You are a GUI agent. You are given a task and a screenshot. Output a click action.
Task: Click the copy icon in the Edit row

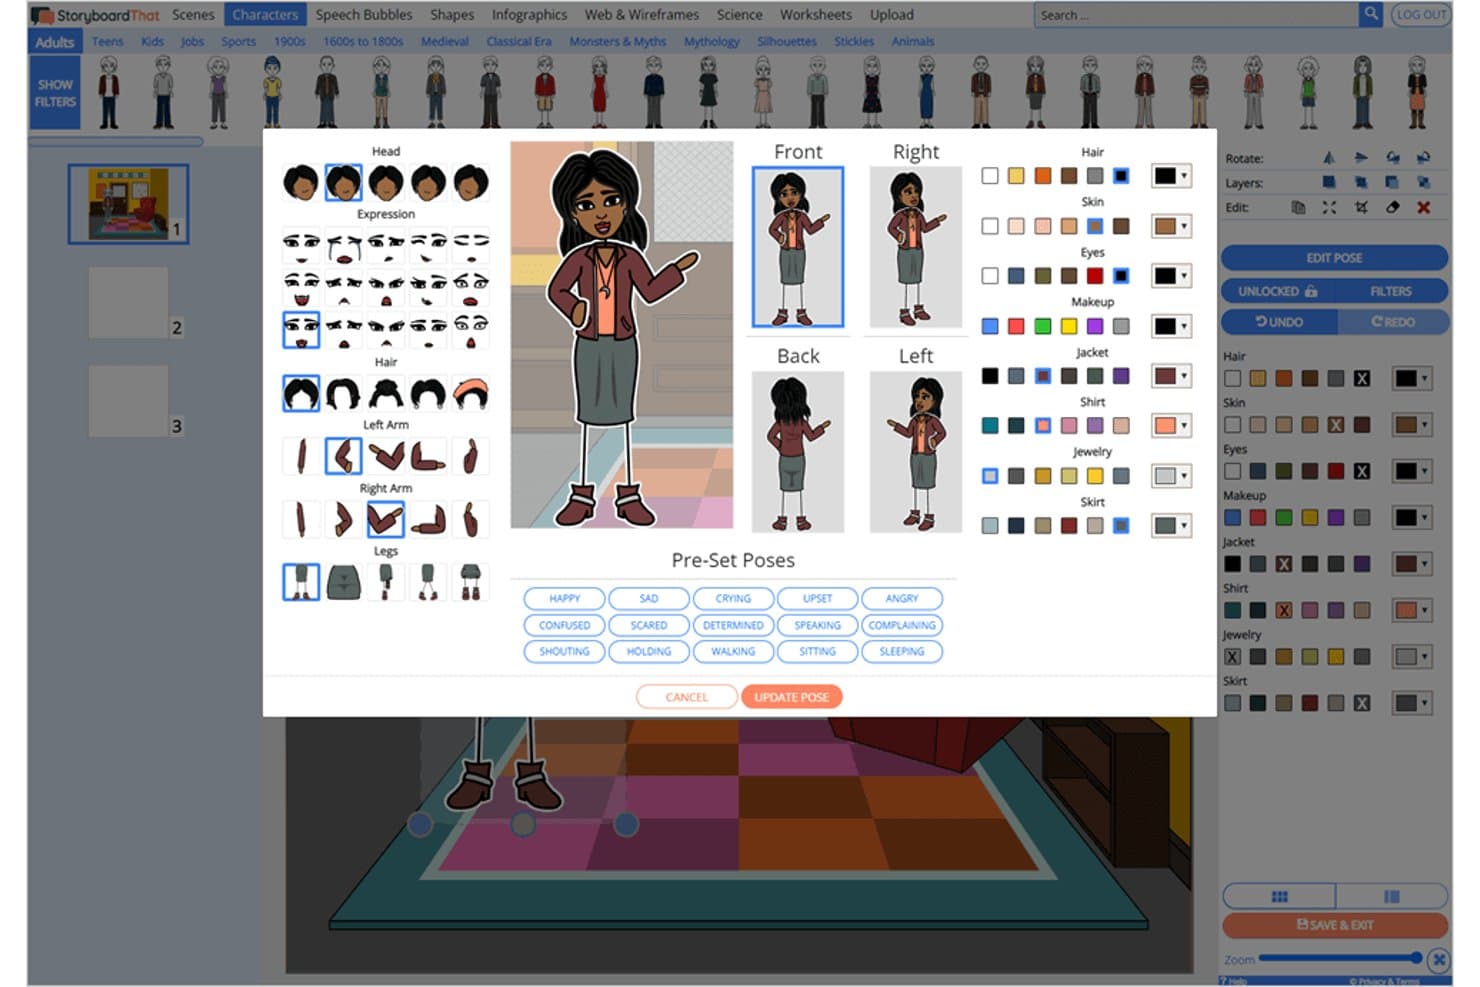pyautogui.click(x=1298, y=208)
